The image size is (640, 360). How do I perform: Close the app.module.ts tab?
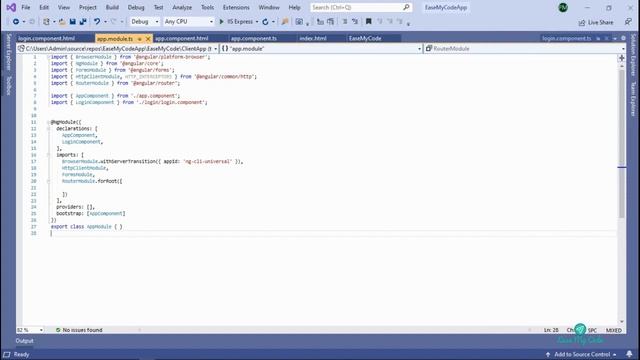pyautogui.click(x=148, y=39)
